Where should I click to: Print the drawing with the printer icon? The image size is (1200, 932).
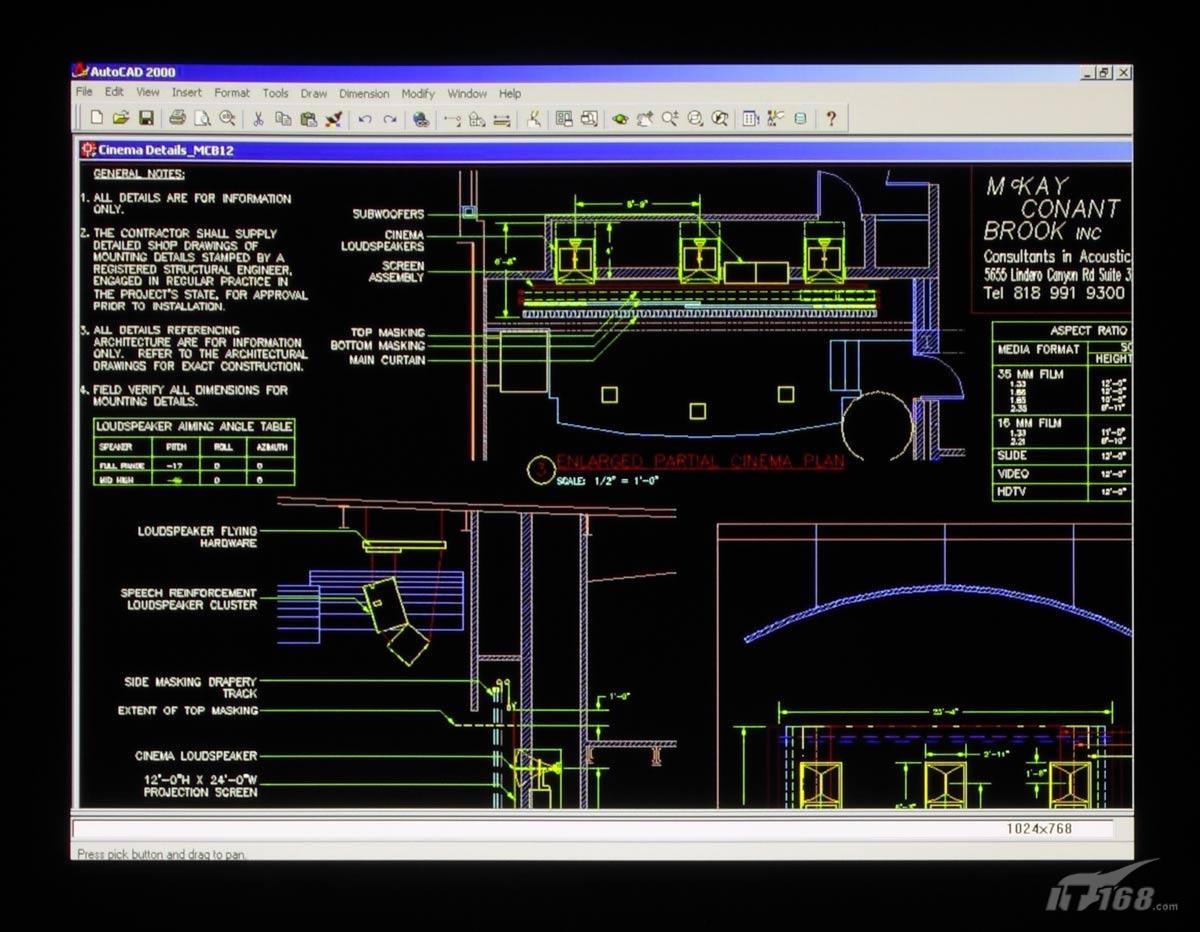177,119
